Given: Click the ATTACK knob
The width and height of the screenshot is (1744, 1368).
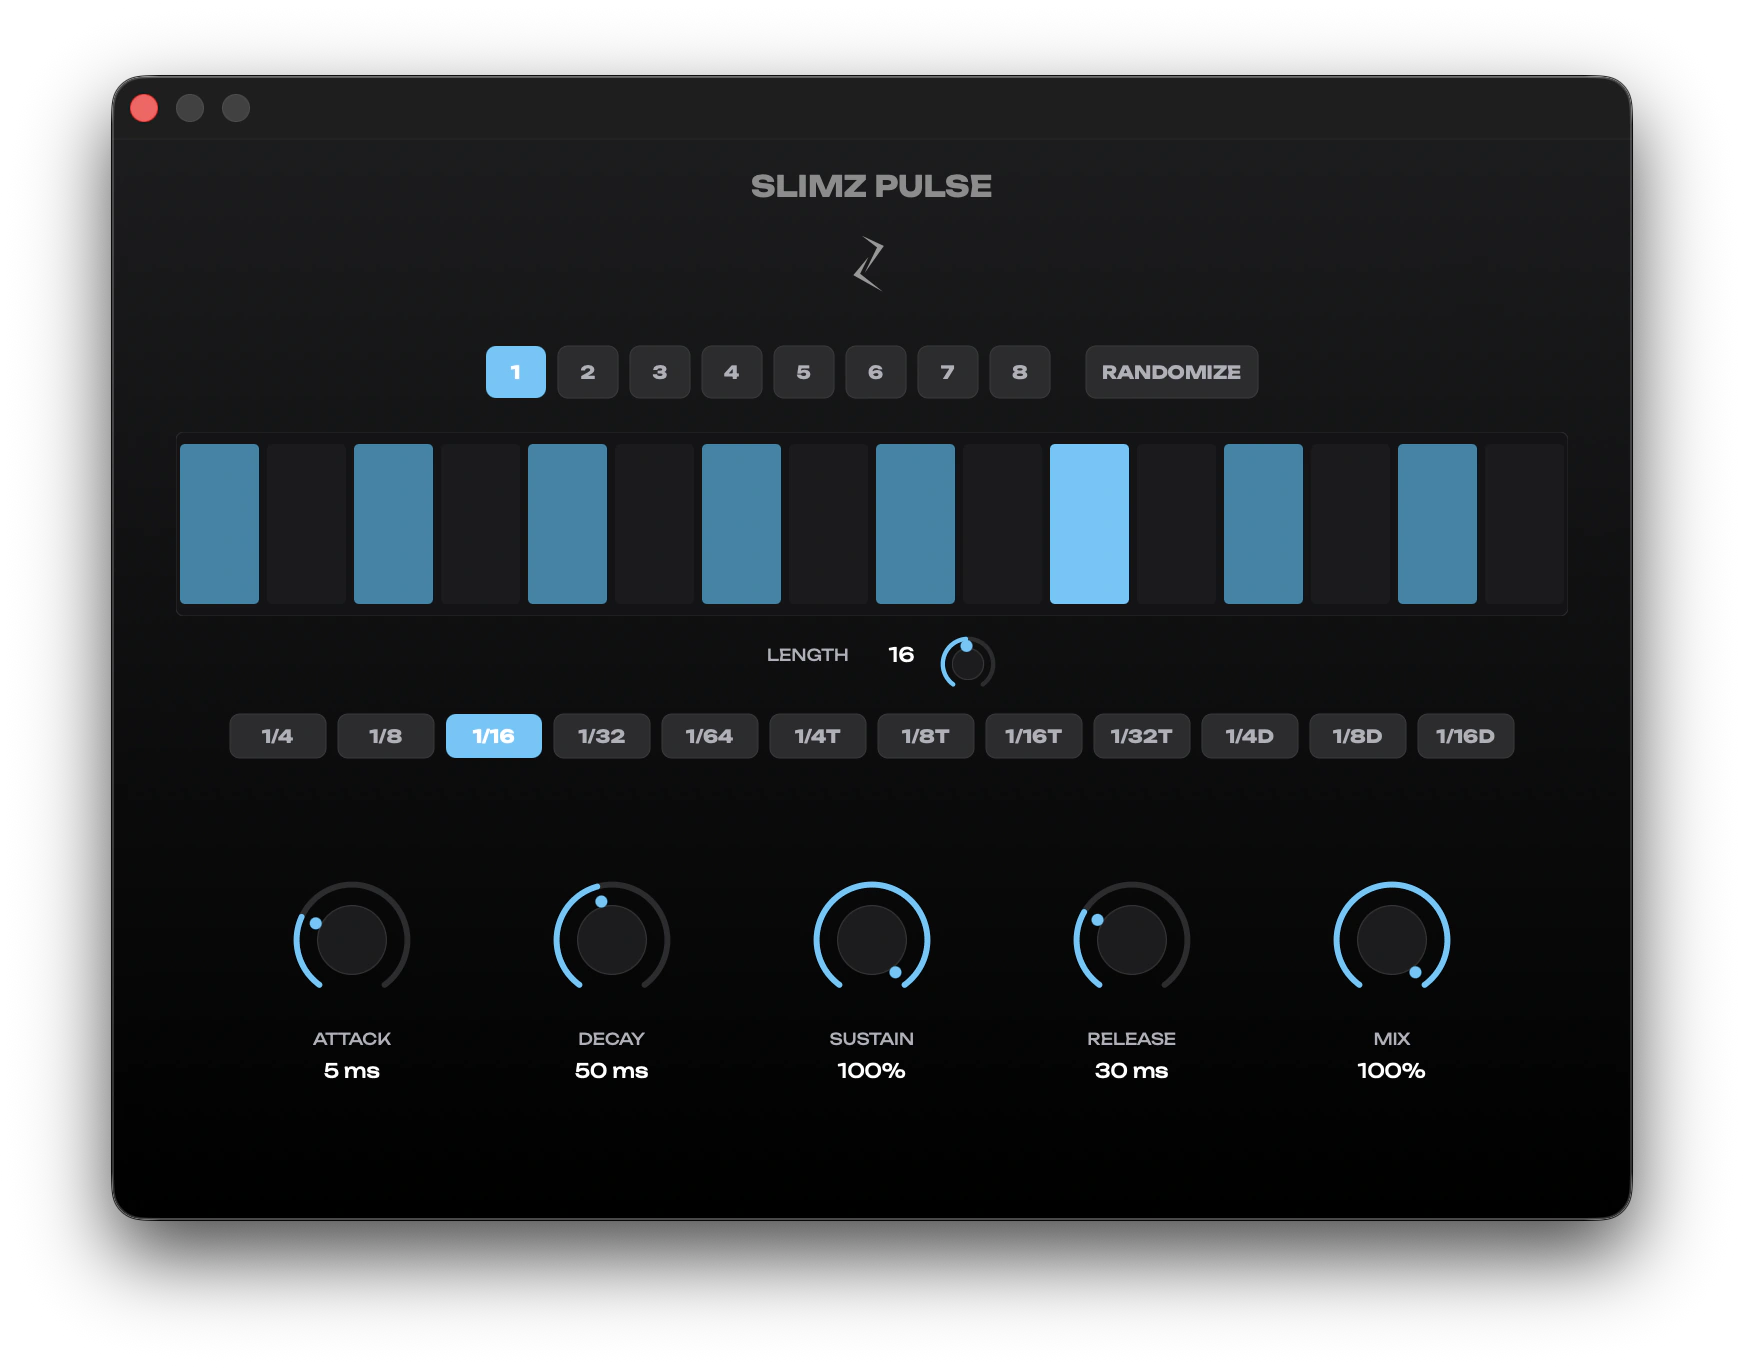Looking at the screenshot, I should (x=352, y=940).
